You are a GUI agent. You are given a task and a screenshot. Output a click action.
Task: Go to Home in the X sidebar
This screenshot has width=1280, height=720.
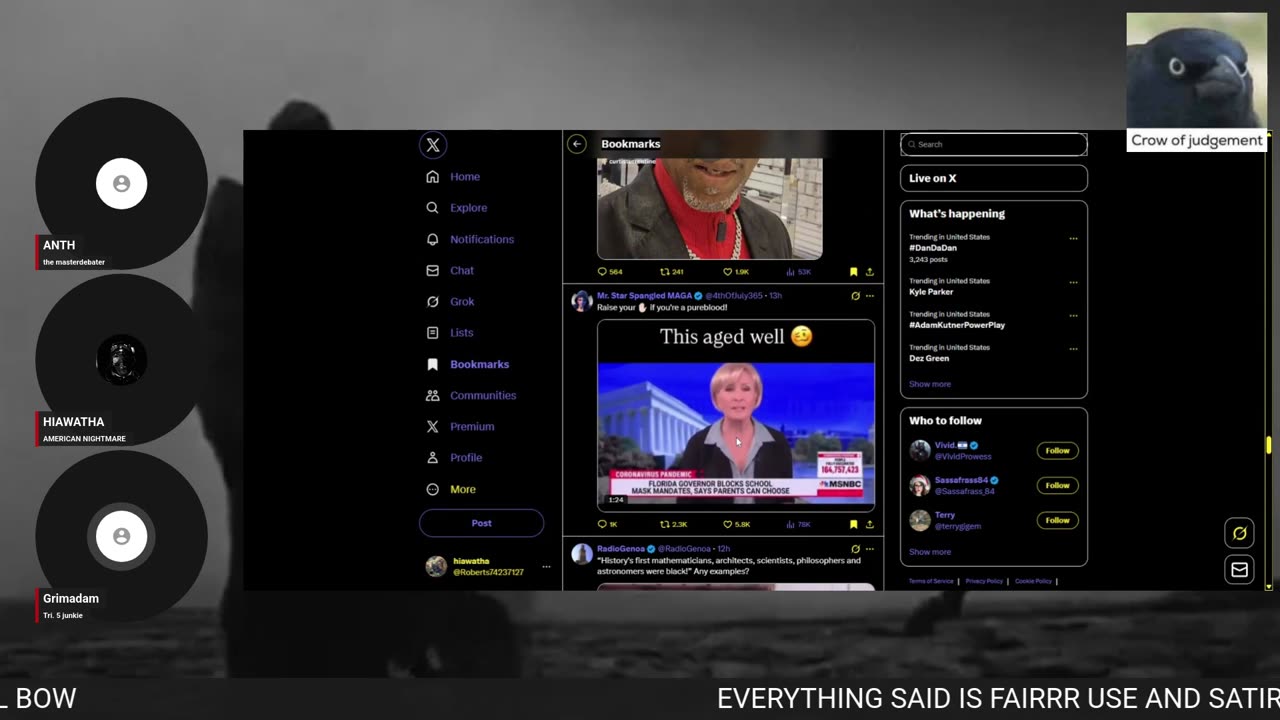pyautogui.click(x=453, y=177)
